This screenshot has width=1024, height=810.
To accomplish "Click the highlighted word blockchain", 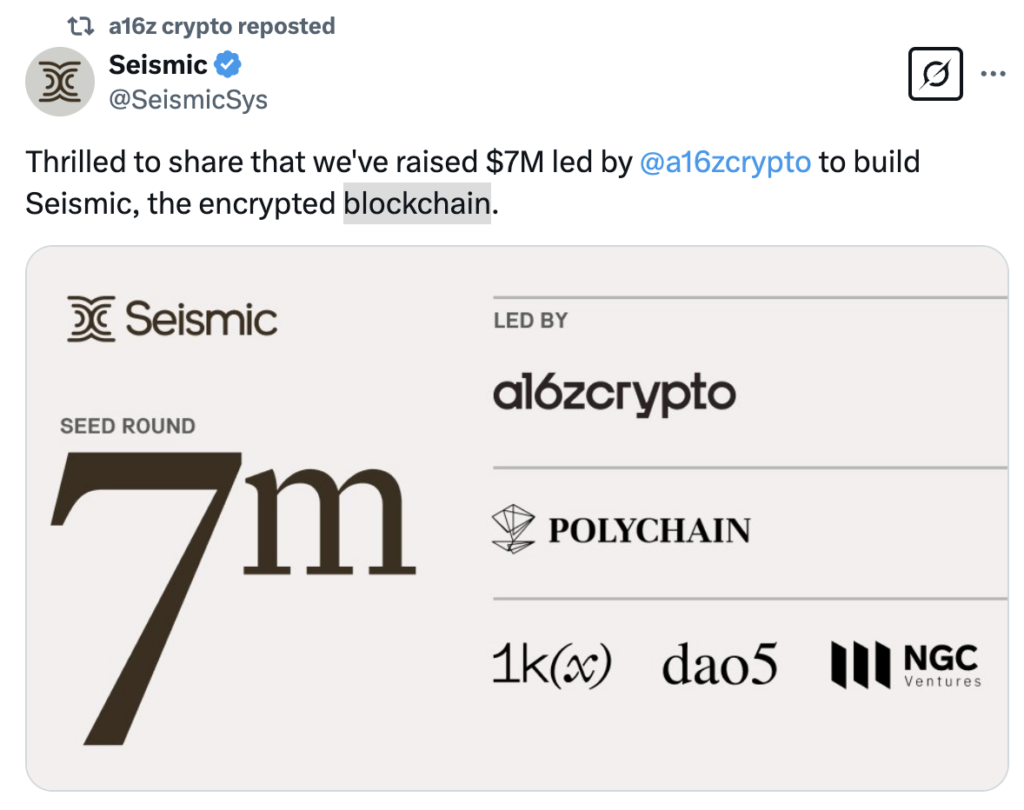I will [x=417, y=203].
